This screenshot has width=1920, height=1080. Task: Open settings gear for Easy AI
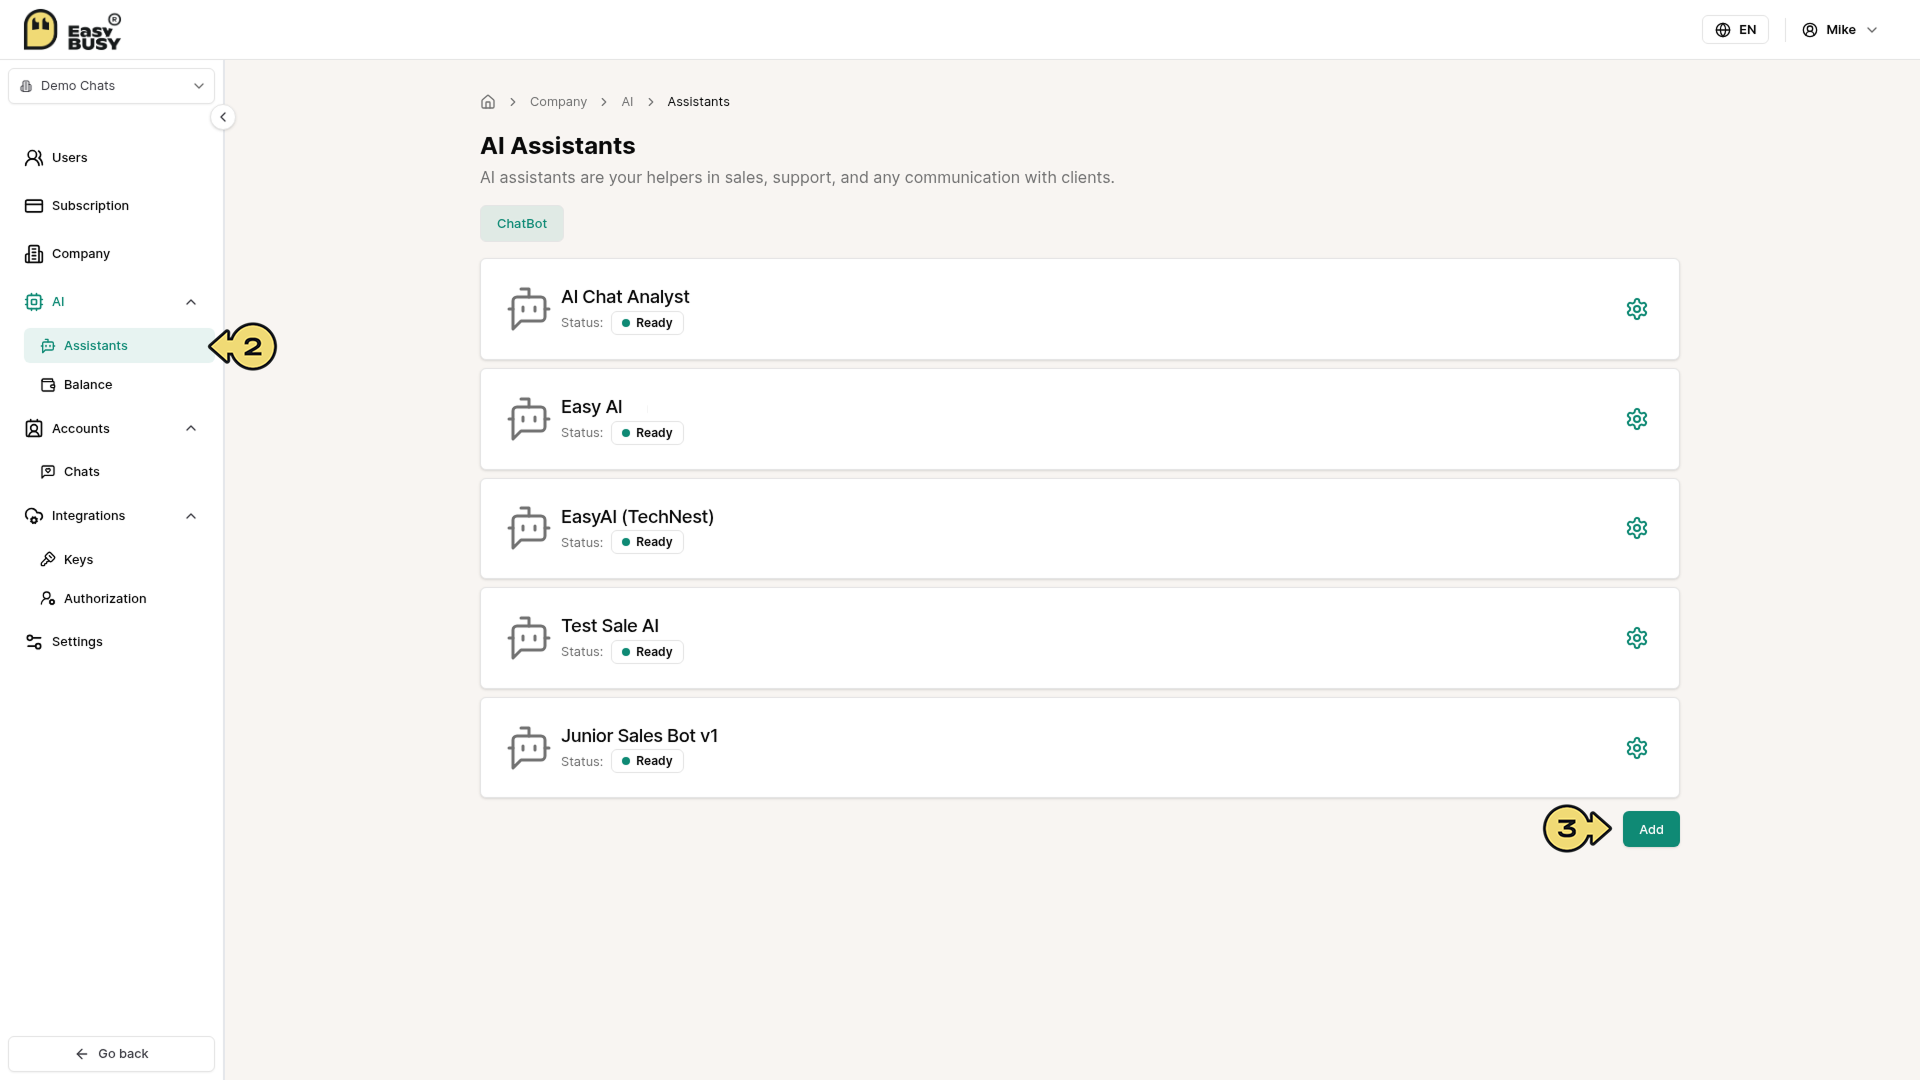tap(1636, 419)
